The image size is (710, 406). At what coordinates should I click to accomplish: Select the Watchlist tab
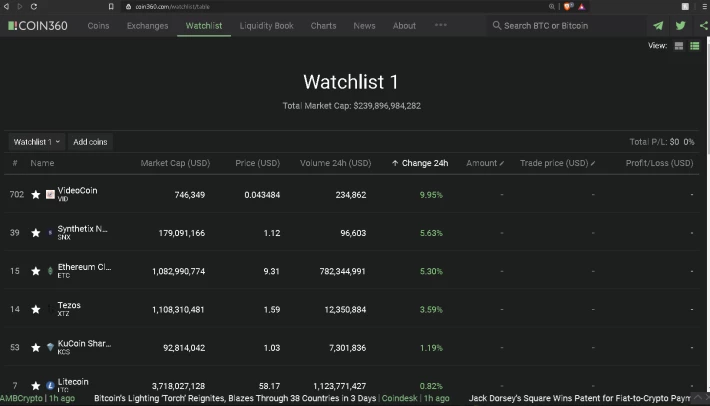click(x=204, y=26)
